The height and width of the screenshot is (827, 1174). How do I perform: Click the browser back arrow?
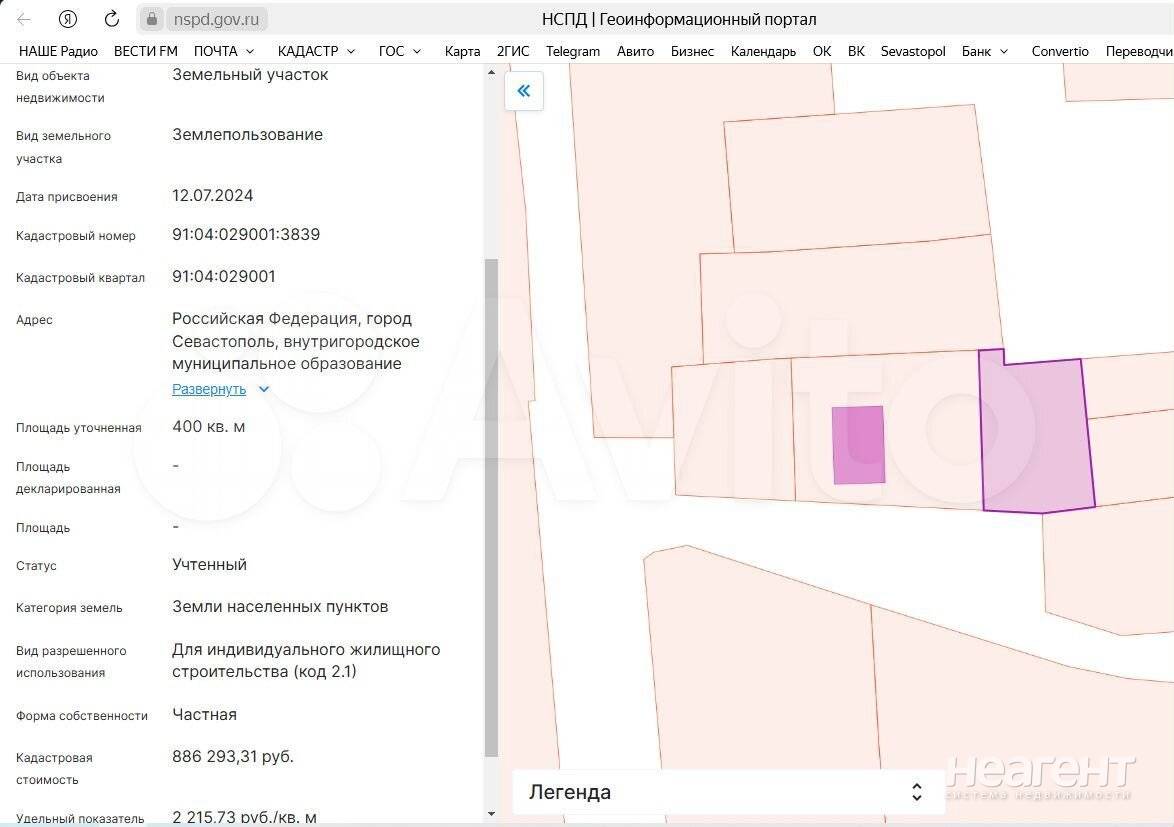coord(24,19)
